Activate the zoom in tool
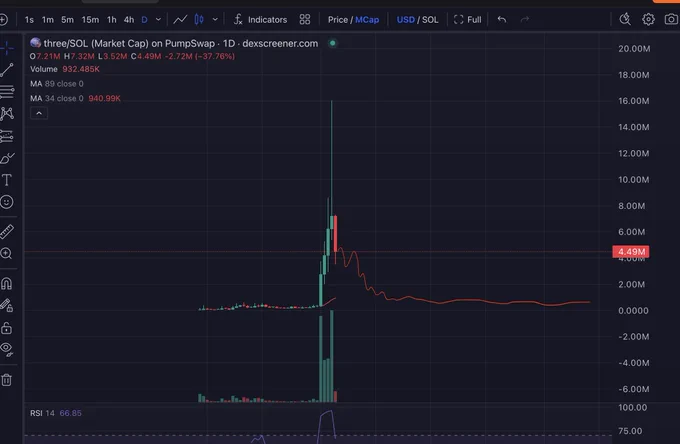Screen dimensions: 680x444 7,253
